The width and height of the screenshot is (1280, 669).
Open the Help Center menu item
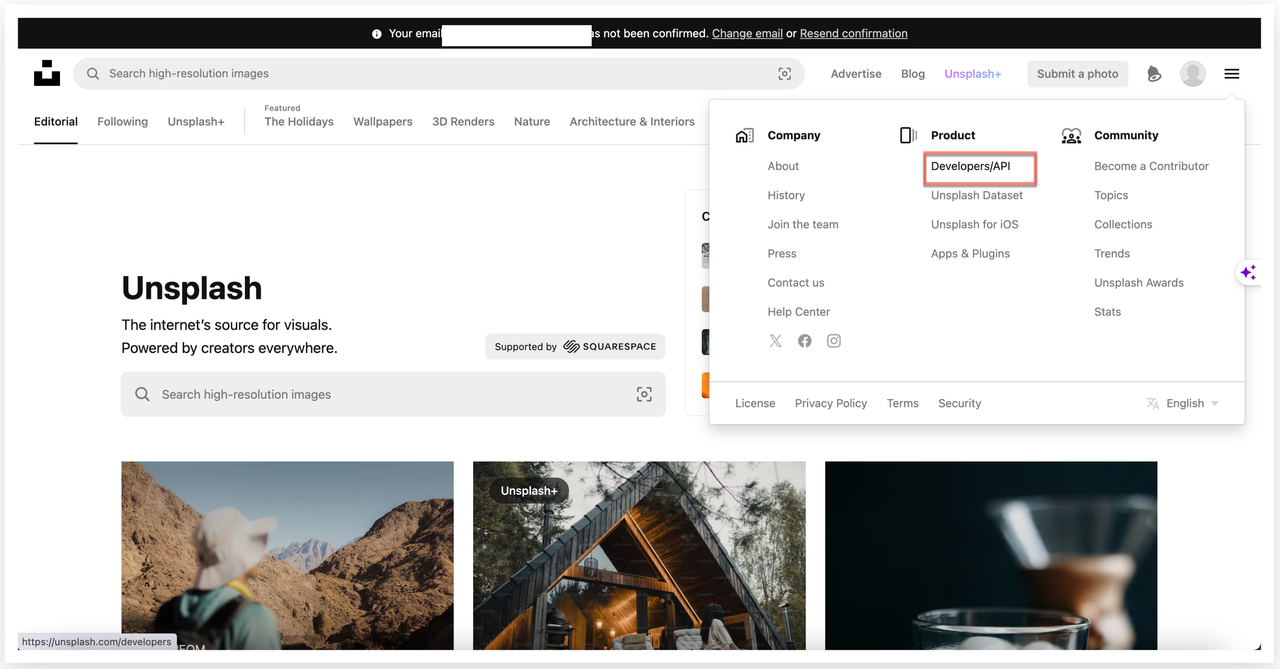pyautogui.click(x=799, y=311)
